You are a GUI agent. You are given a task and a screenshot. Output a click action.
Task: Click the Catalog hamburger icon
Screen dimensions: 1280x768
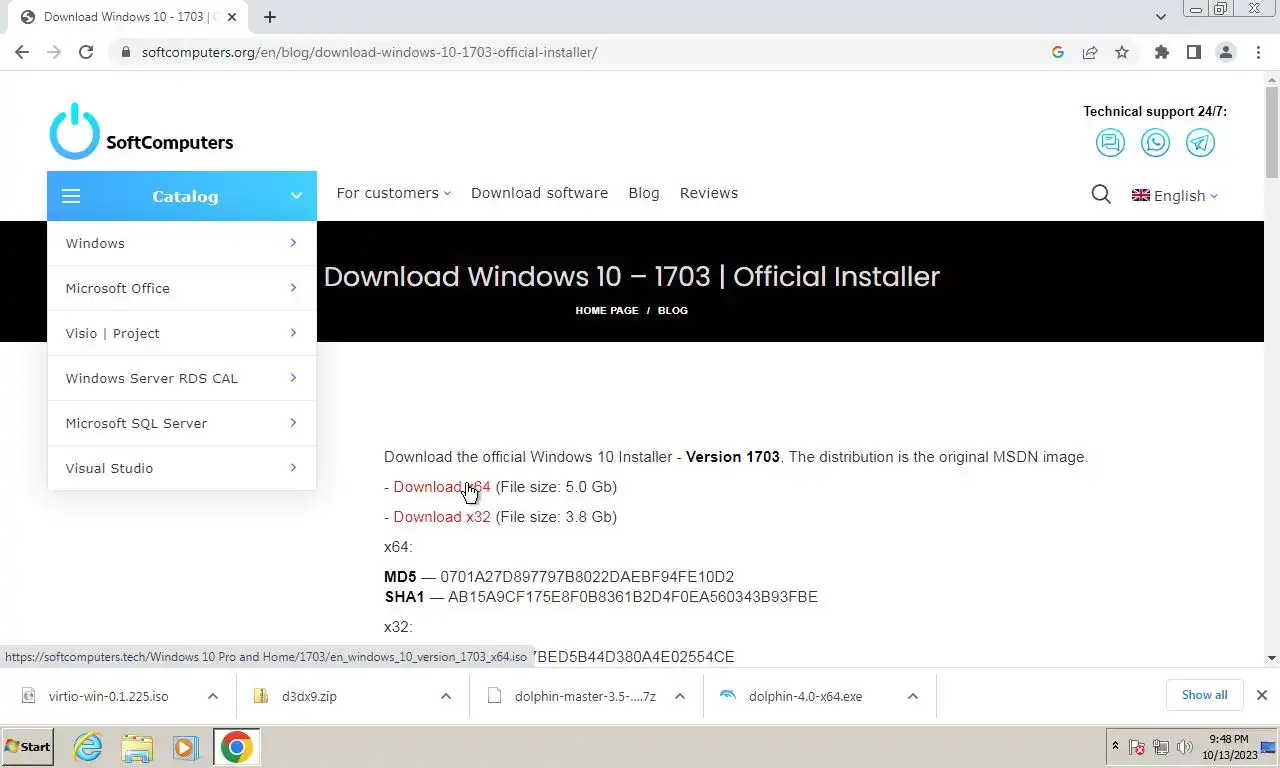(71, 196)
